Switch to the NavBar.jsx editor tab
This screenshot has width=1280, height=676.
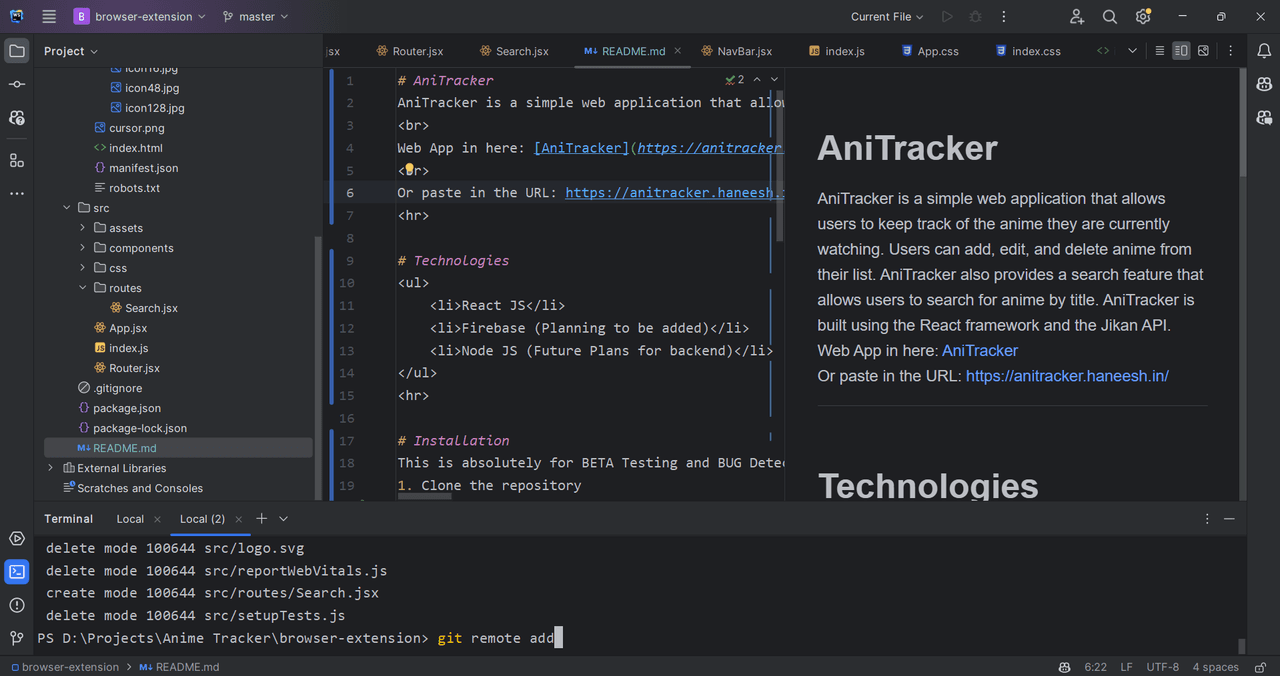[744, 51]
